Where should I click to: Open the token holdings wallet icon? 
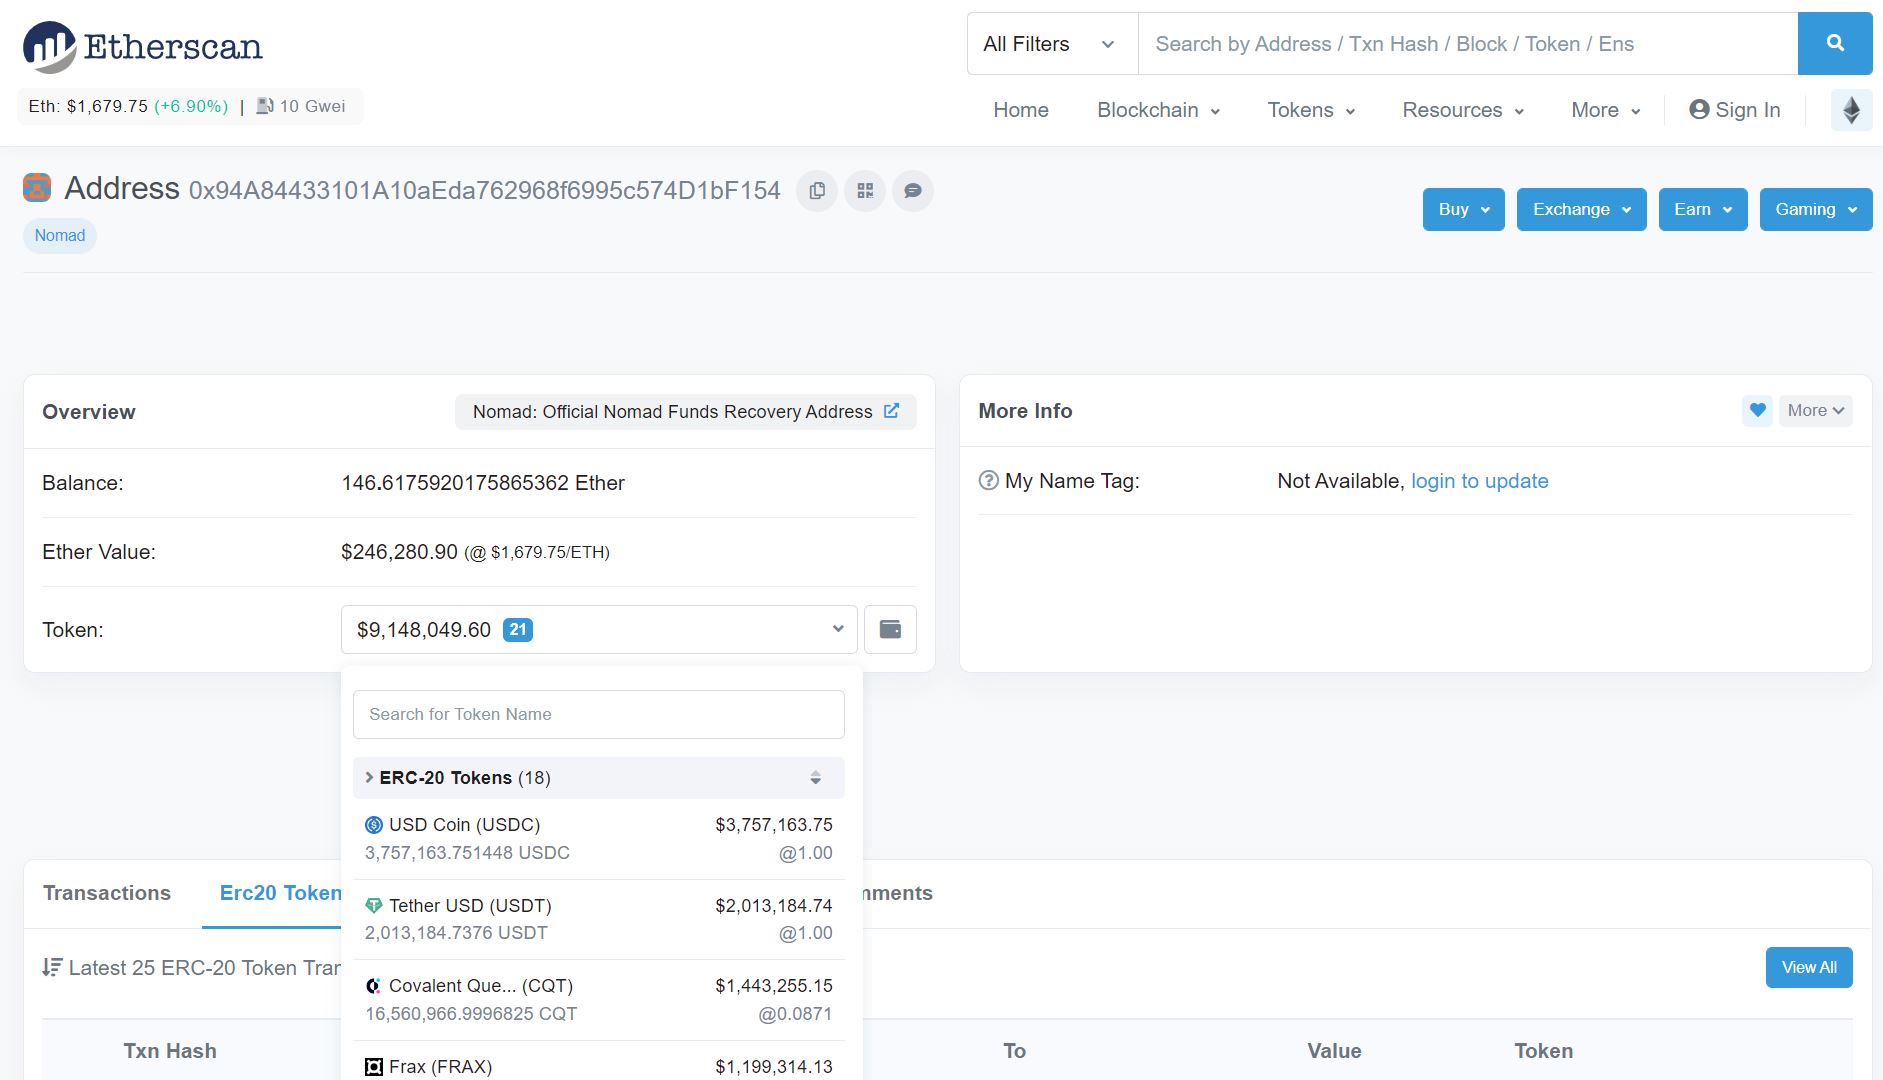(x=890, y=629)
